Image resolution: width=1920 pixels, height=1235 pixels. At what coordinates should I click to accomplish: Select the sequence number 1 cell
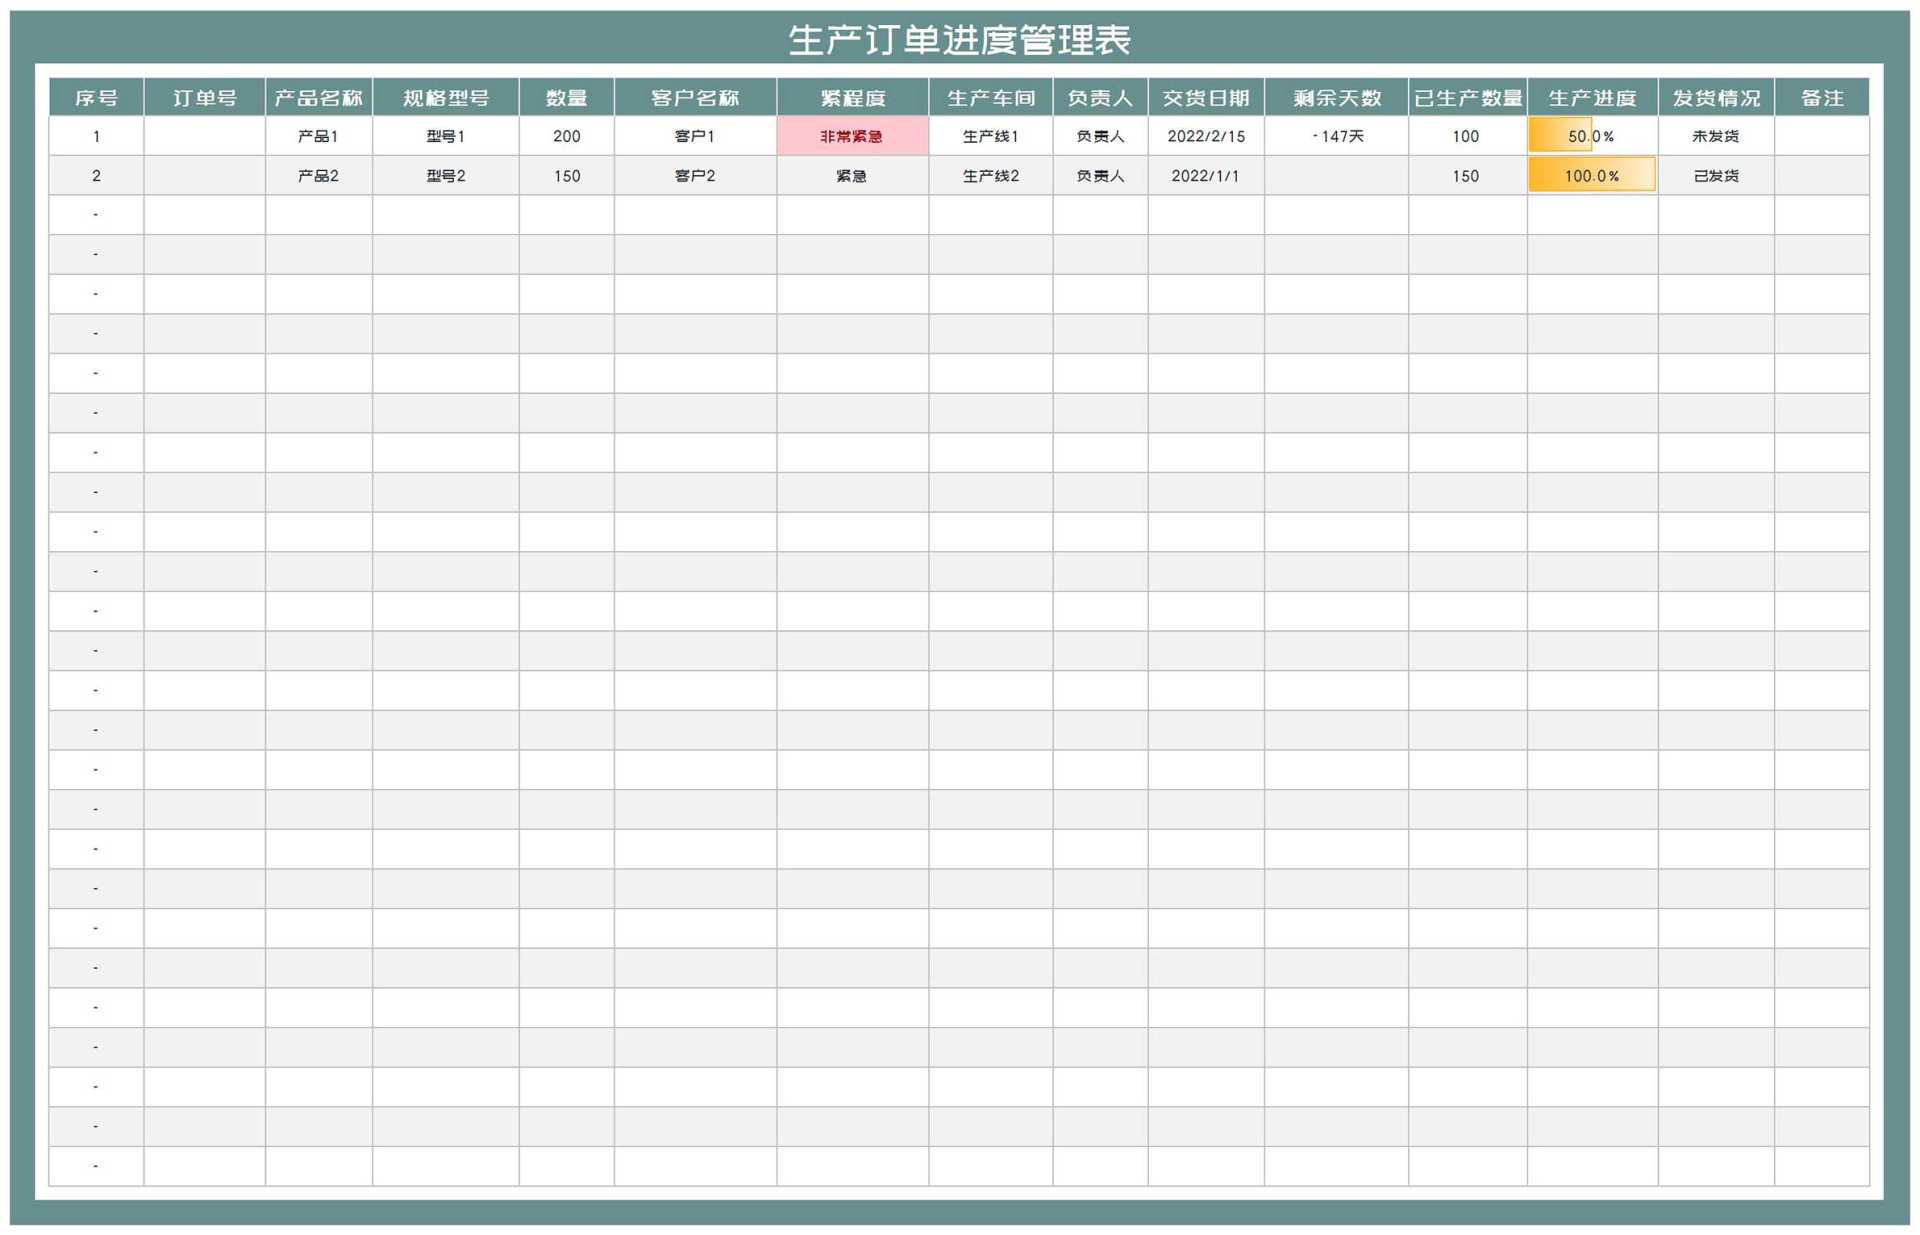96,136
